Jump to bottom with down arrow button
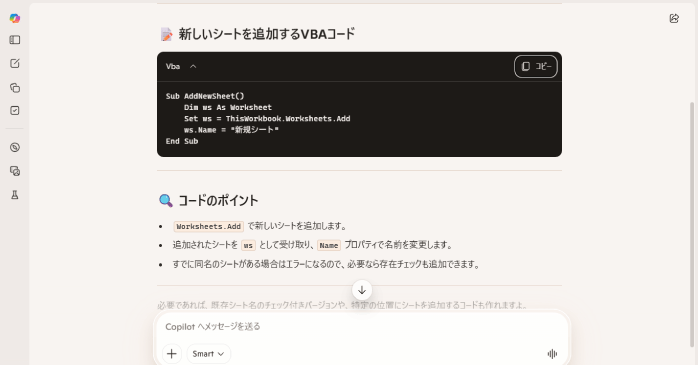698x365 pixels. [x=362, y=290]
